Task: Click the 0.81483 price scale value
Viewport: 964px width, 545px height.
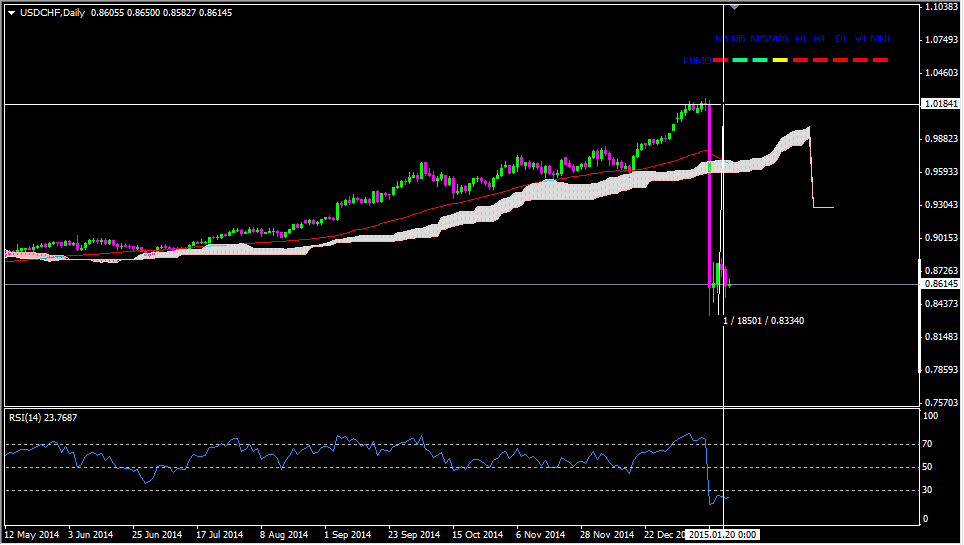Action: [x=941, y=337]
